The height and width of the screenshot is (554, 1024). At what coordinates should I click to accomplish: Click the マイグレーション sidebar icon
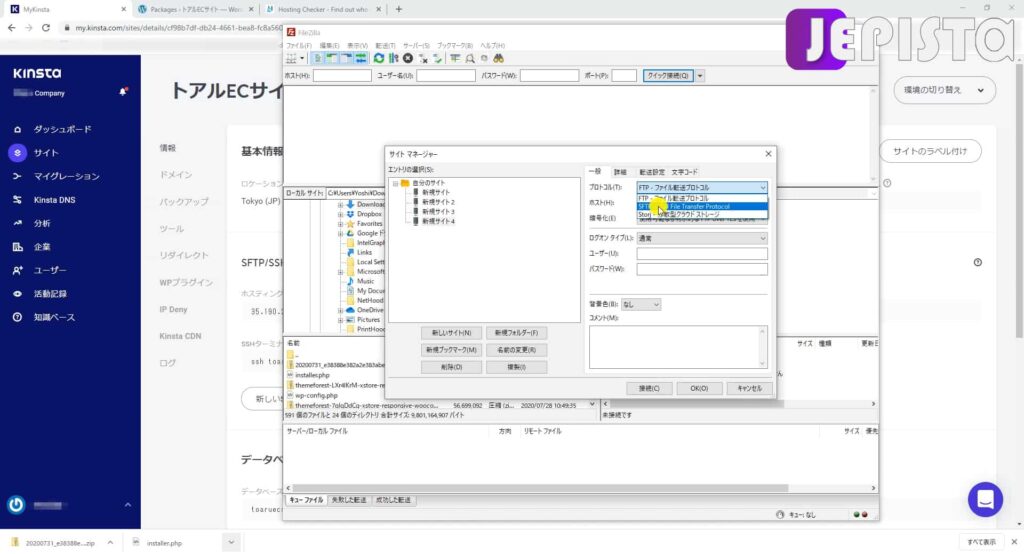pos(18,176)
